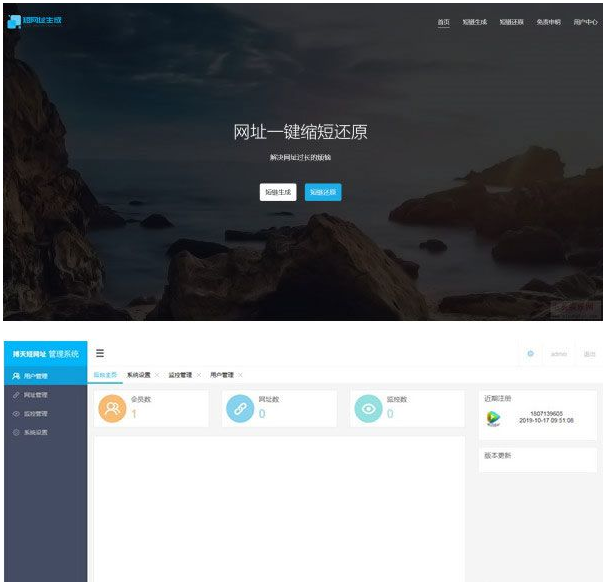Open 网址管理 in the admin sidebar
The width and height of the screenshot is (606, 582).
[46, 395]
